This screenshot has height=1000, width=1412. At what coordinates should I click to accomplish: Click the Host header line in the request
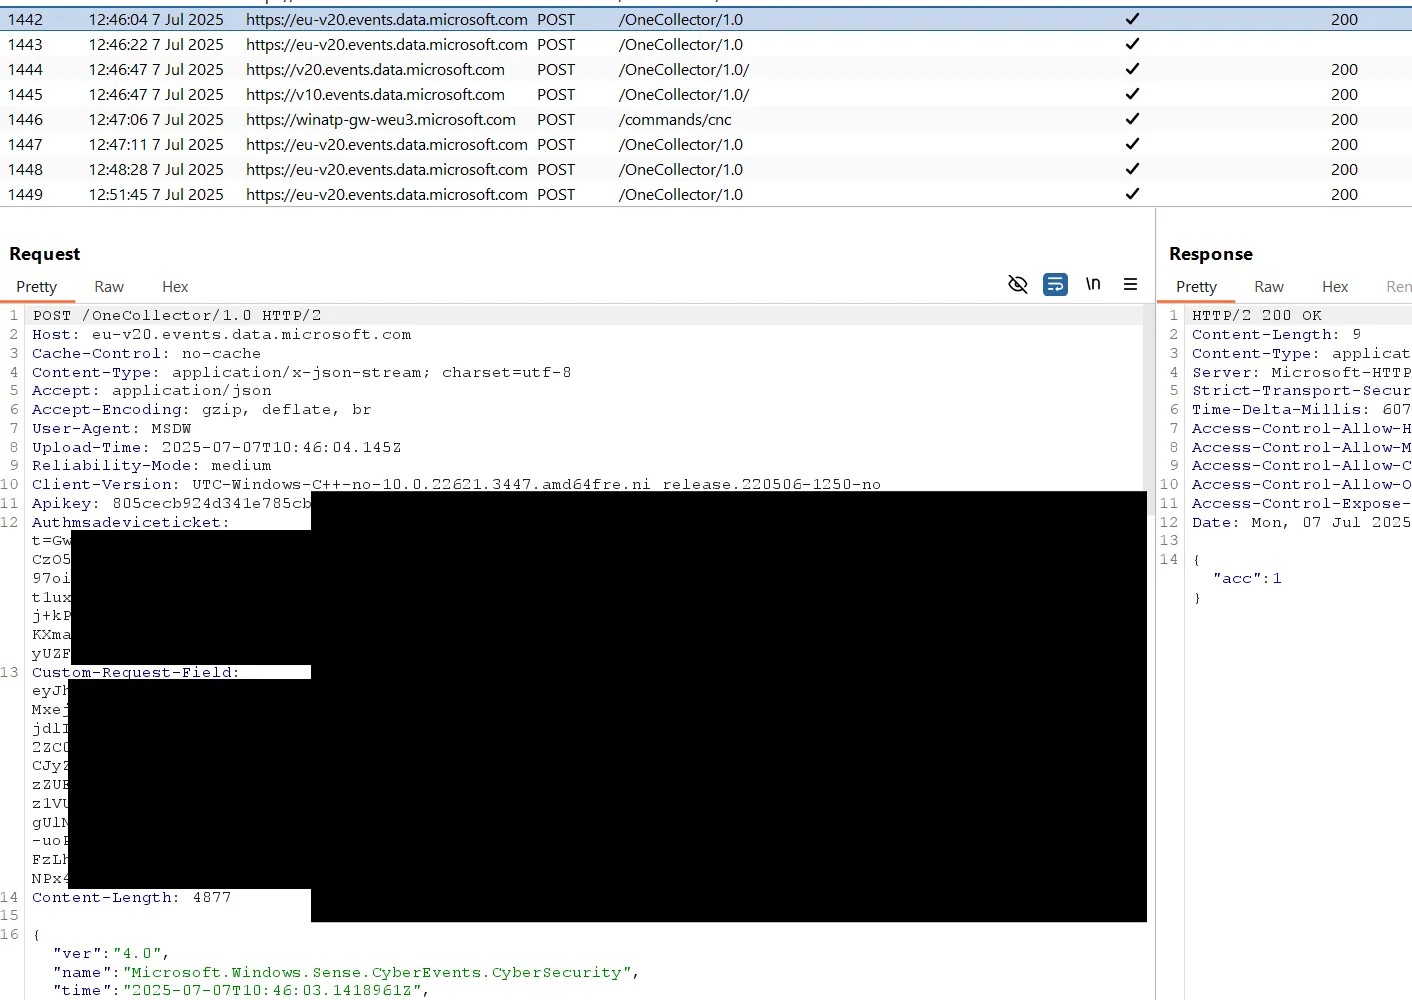click(222, 334)
